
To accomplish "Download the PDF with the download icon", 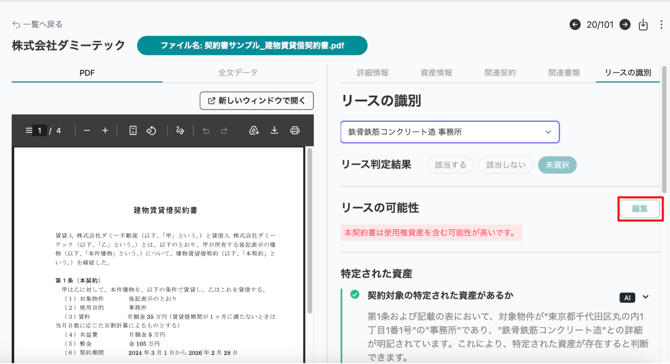I will pos(274,130).
